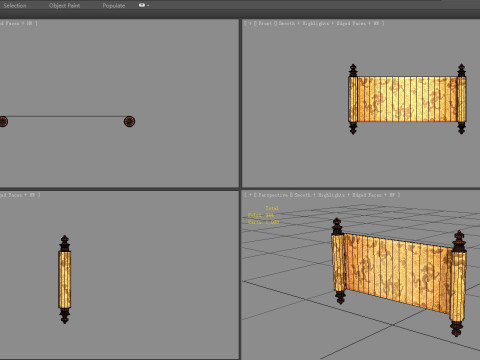Expand ribbon options dropdown arrow beside Populate
Screen dimensions: 480x360
(x=148, y=5)
